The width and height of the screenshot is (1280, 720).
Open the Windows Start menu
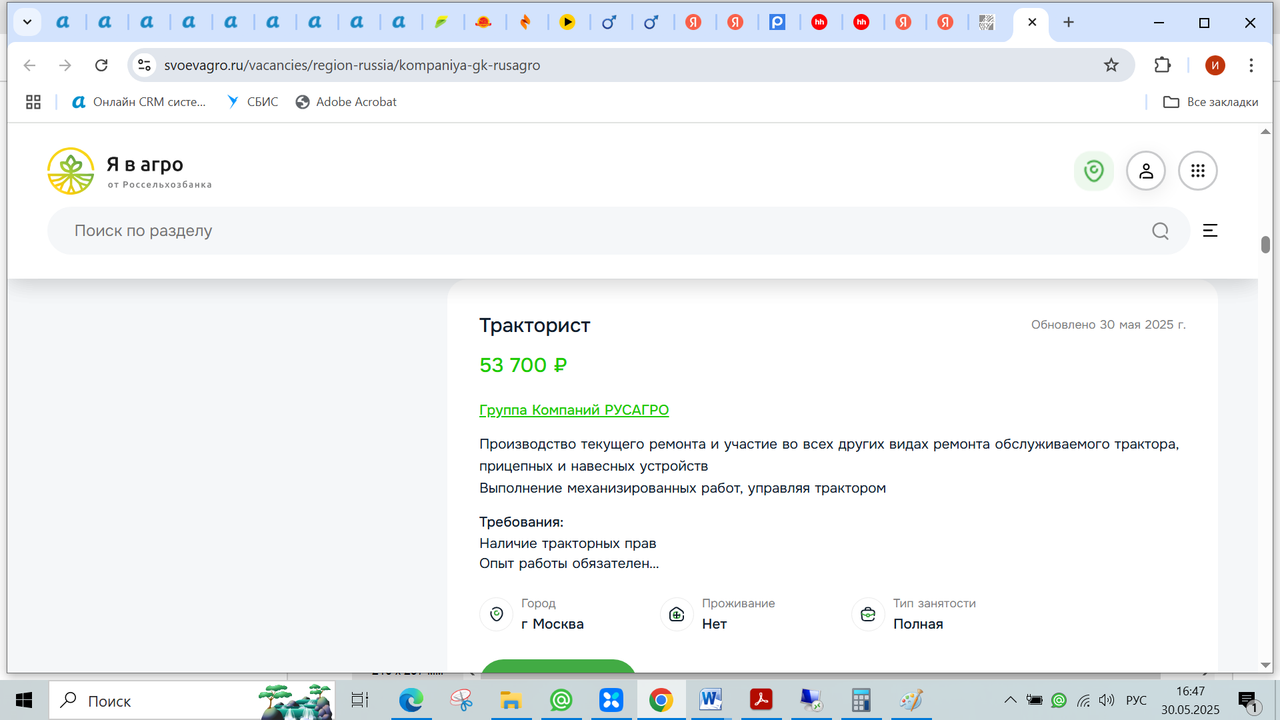pyautogui.click(x=24, y=700)
